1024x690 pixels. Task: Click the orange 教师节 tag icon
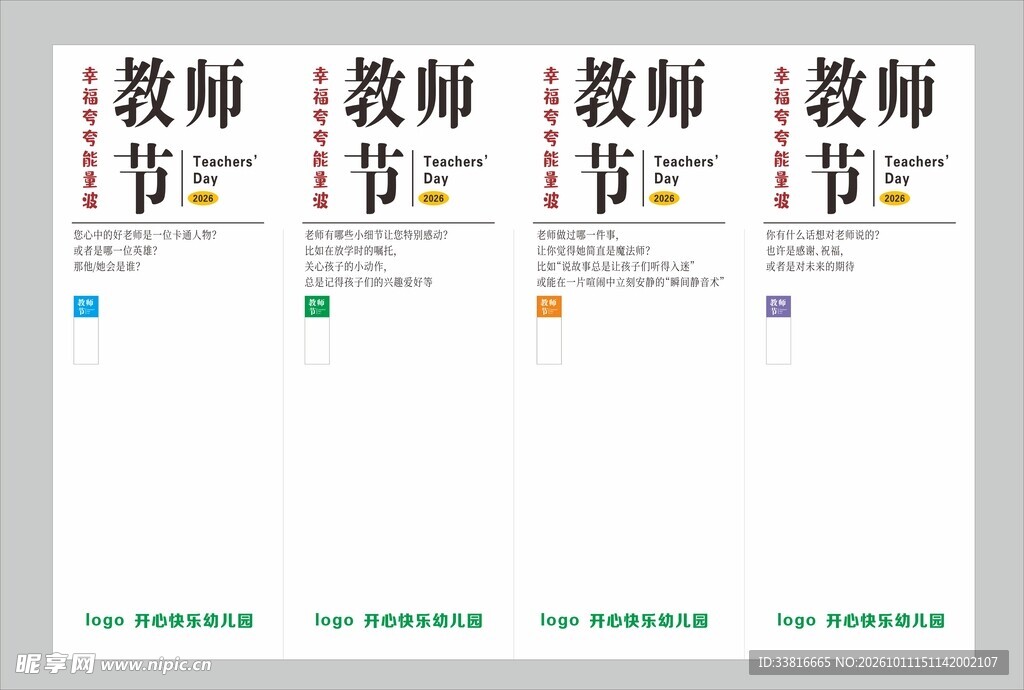(549, 306)
